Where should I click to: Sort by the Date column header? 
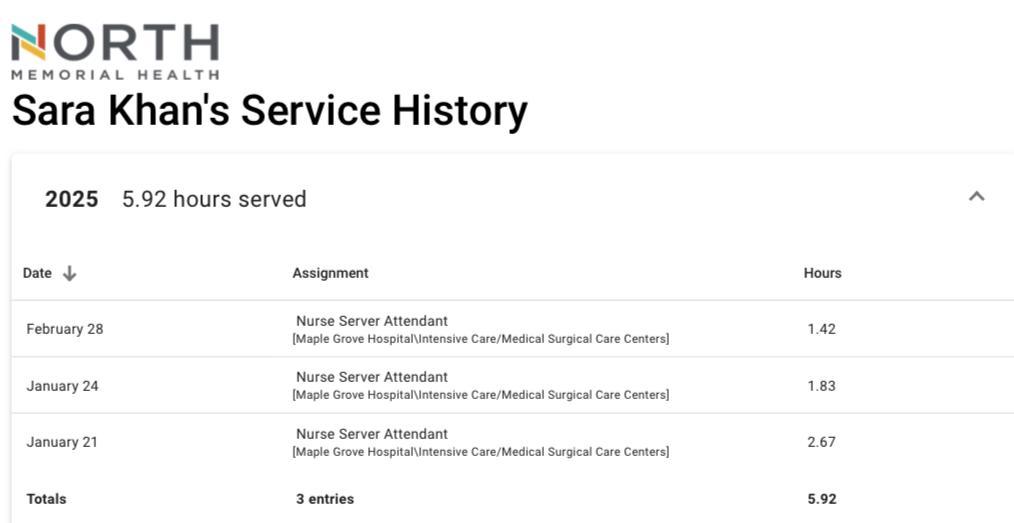[37, 273]
